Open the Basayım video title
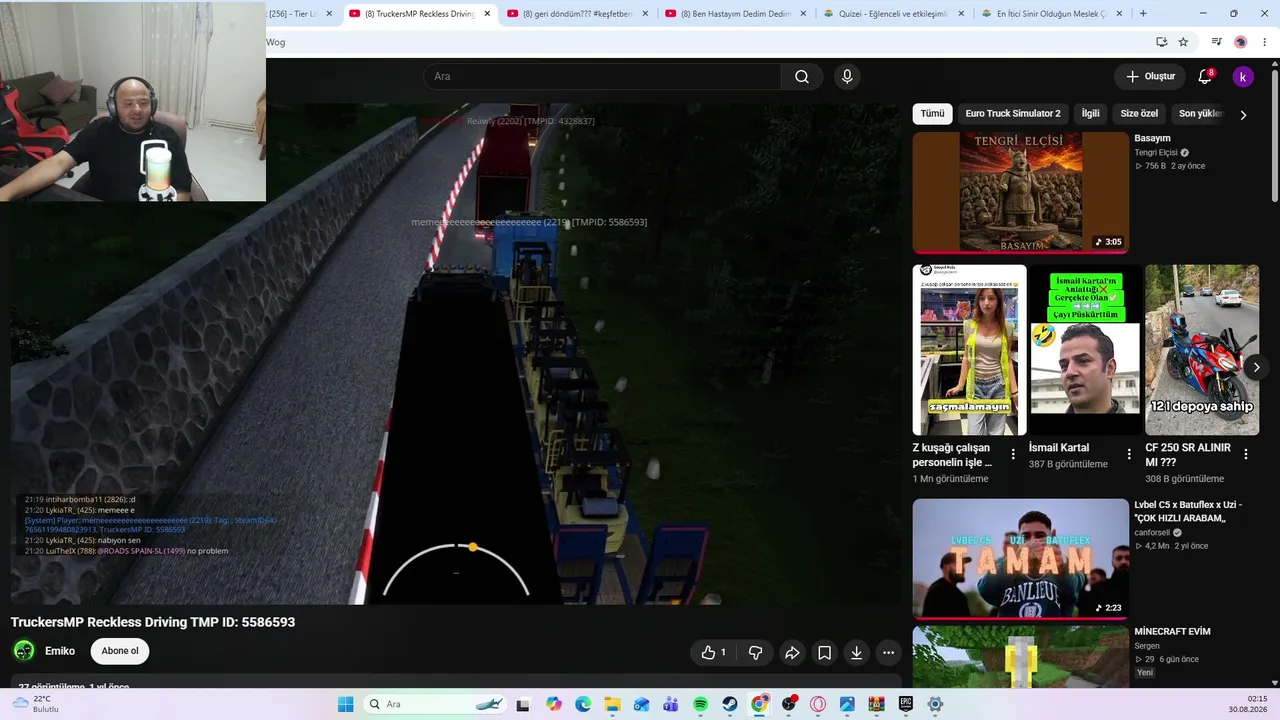The image size is (1280, 720). coord(1152,138)
